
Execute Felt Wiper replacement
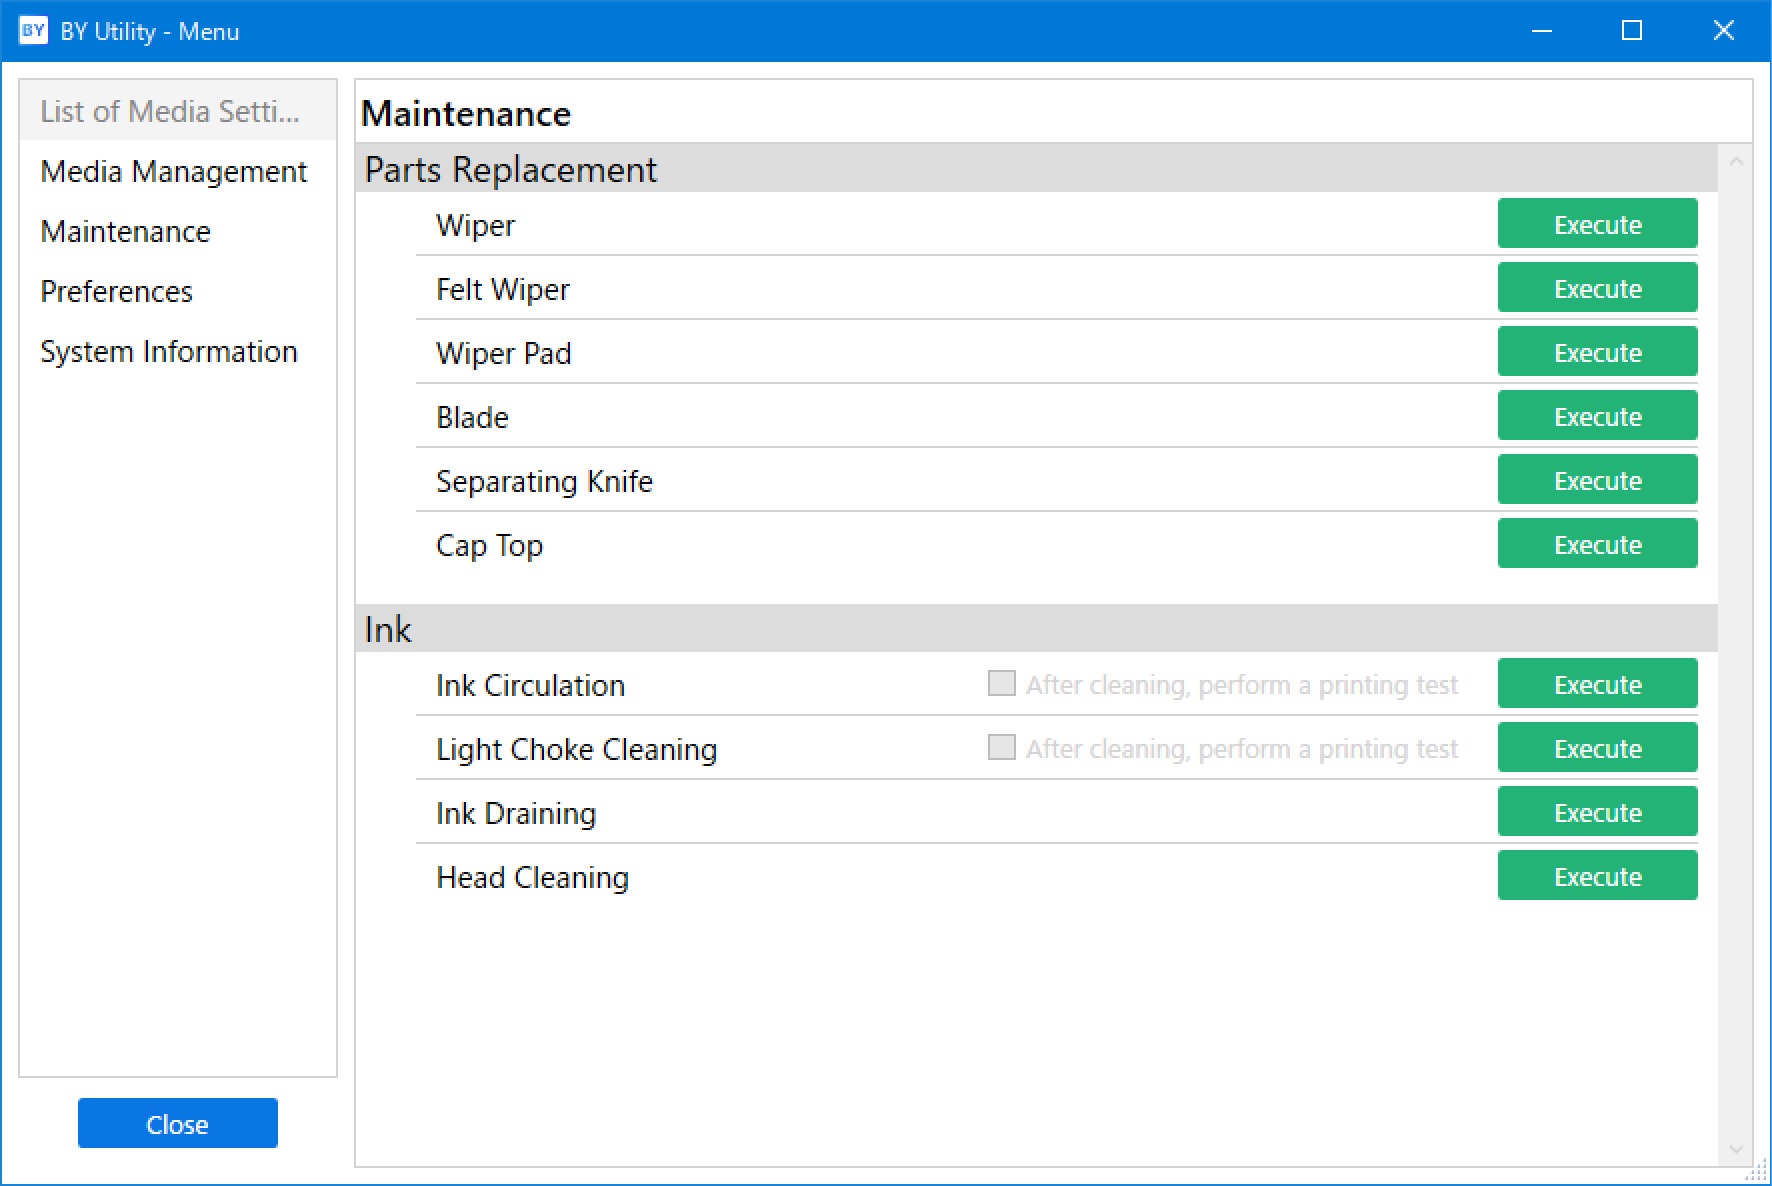pyautogui.click(x=1596, y=288)
